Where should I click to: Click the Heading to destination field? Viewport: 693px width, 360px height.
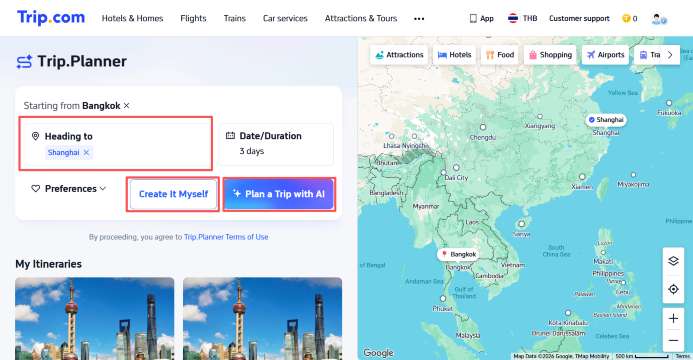pyautogui.click(x=115, y=143)
